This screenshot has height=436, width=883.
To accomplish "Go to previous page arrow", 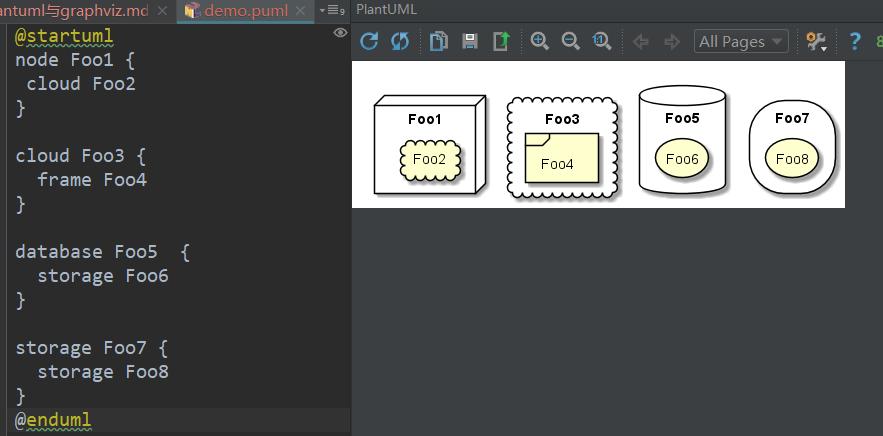I will click(x=641, y=41).
